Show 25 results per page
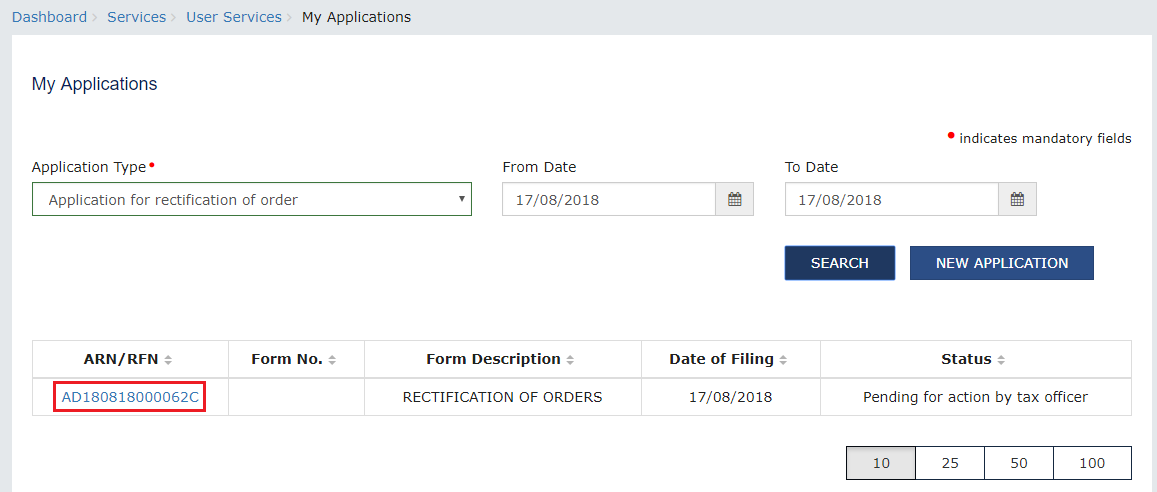The height and width of the screenshot is (492, 1157). [x=950, y=463]
